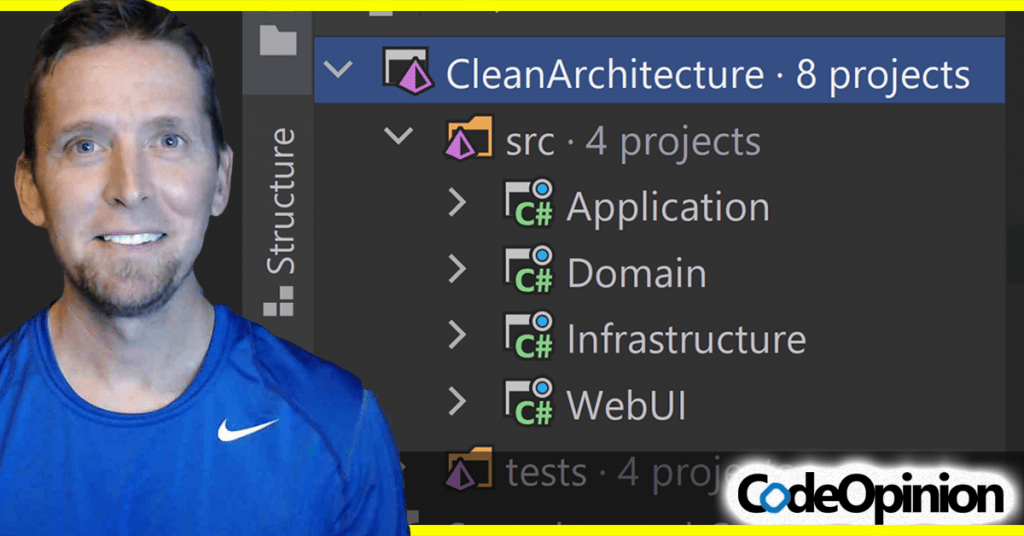Click the folder icon in the left tool strip
The image size is (1024, 536).
pos(278,39)
